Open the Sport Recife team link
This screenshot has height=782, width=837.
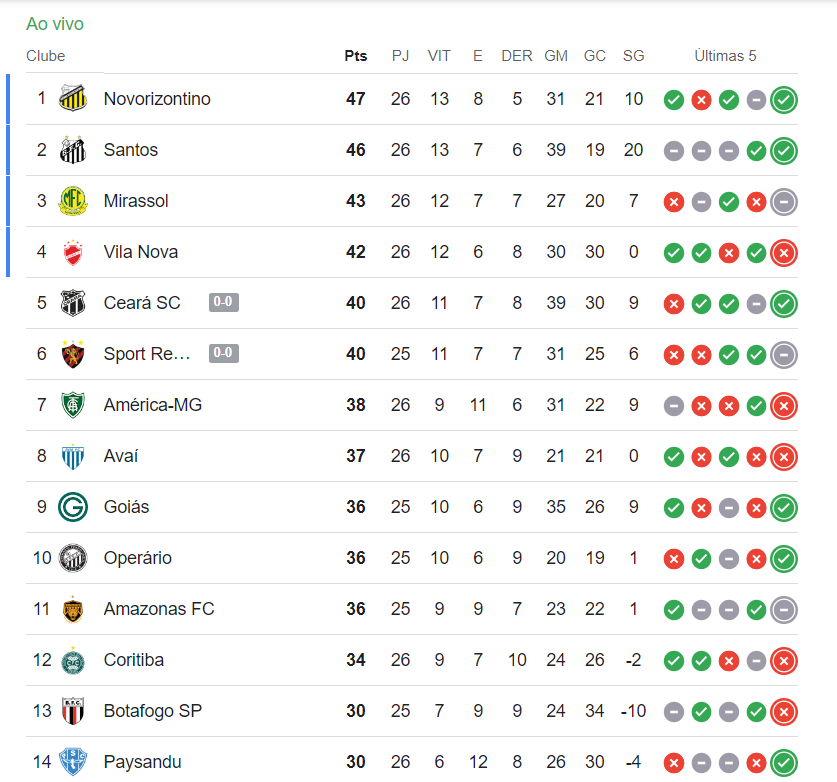coord(146,354)
